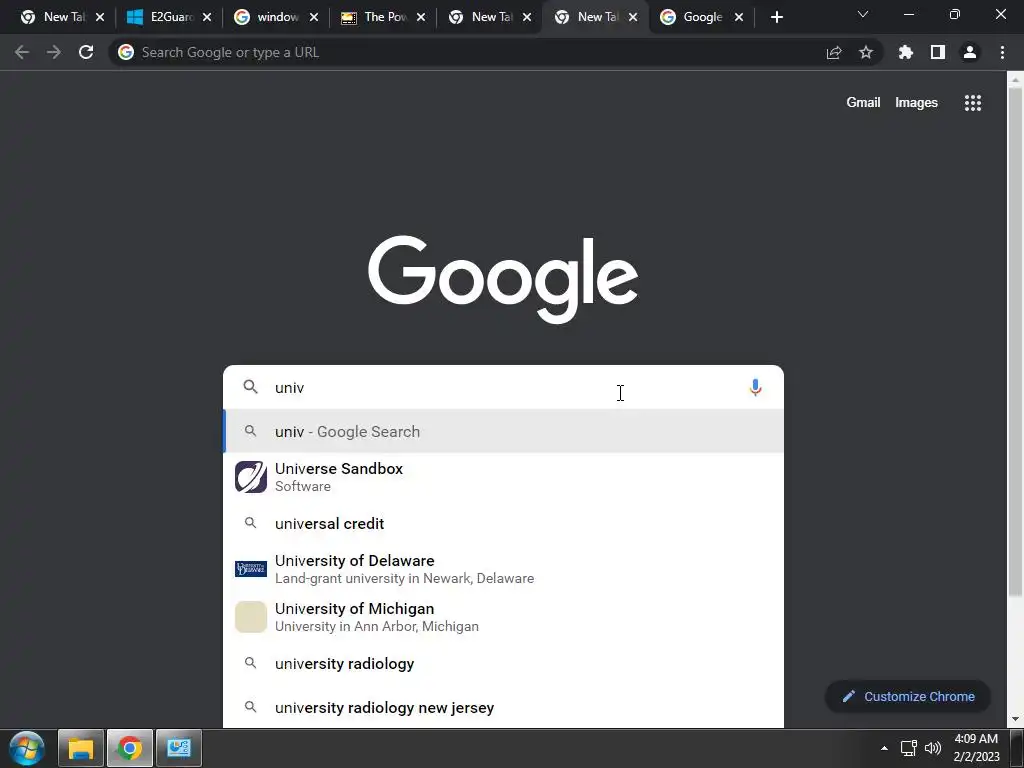Open the Windows Start button
This screenshot has width=1024, height=768.
click(x=27, y=748)
